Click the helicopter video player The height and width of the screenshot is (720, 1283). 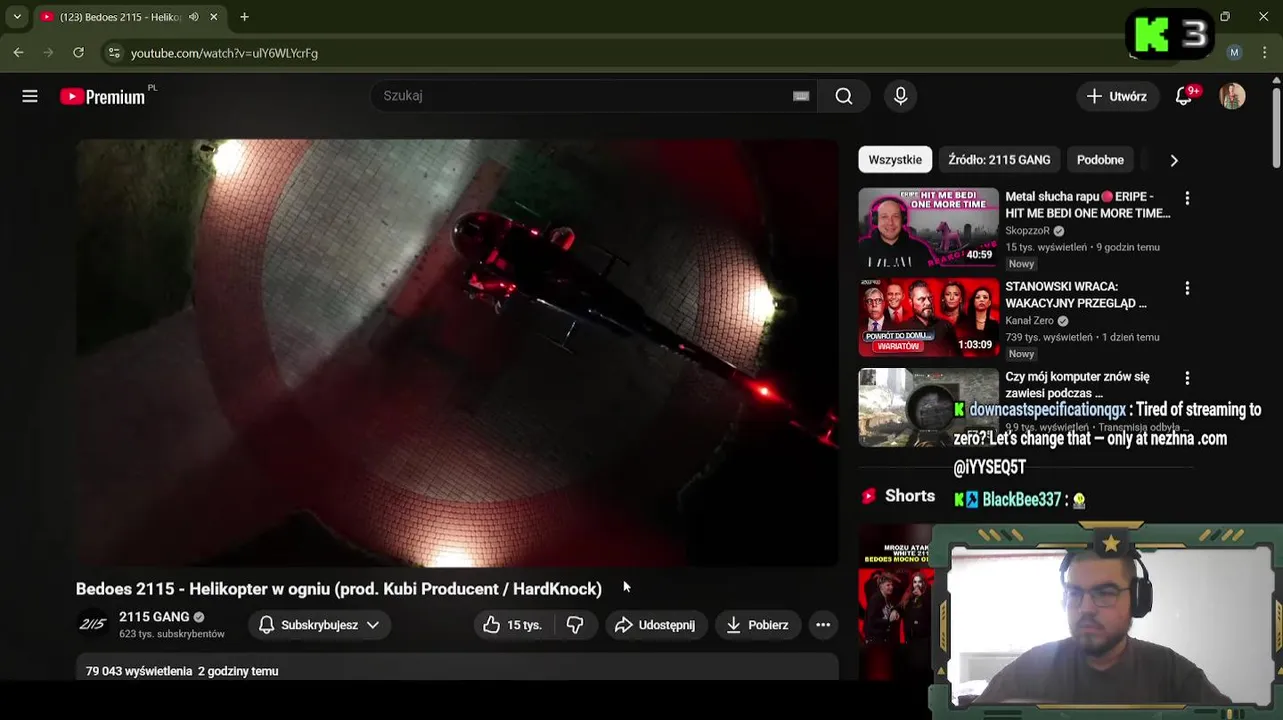(x=457, y=353)
